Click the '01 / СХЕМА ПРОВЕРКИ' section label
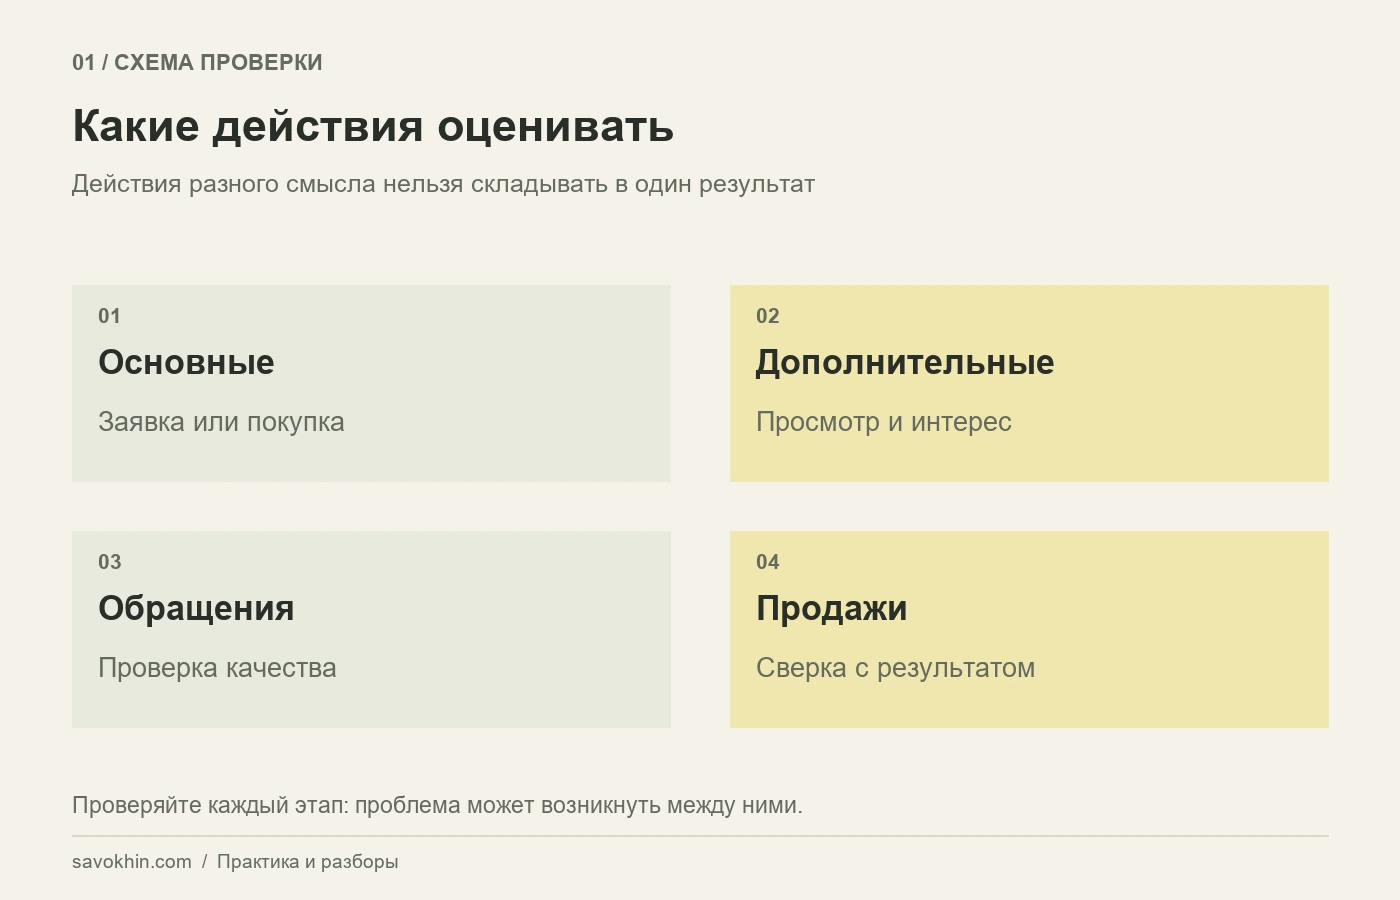This screenshot has width=1400, height=900. [x=197, y=62]
